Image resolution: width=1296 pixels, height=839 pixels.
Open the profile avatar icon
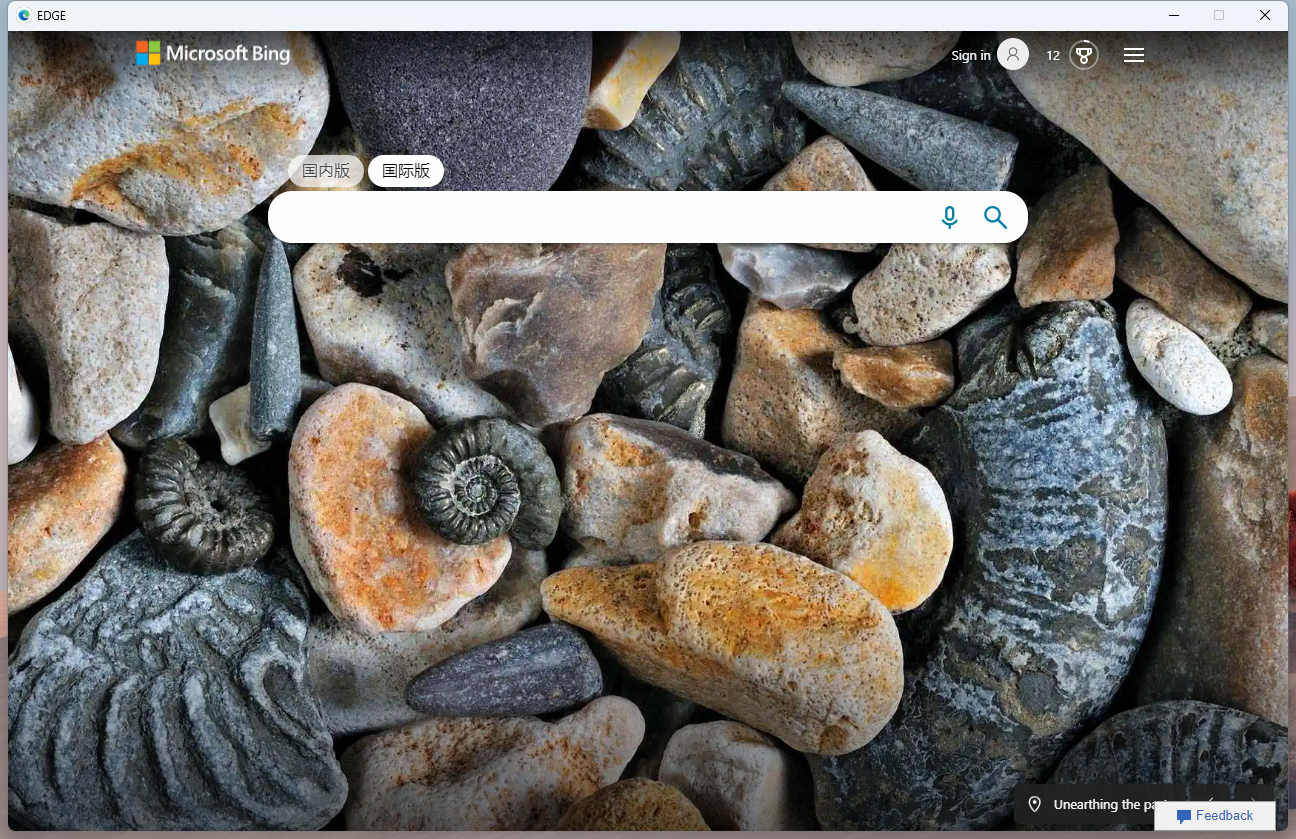coord(1013,55)
